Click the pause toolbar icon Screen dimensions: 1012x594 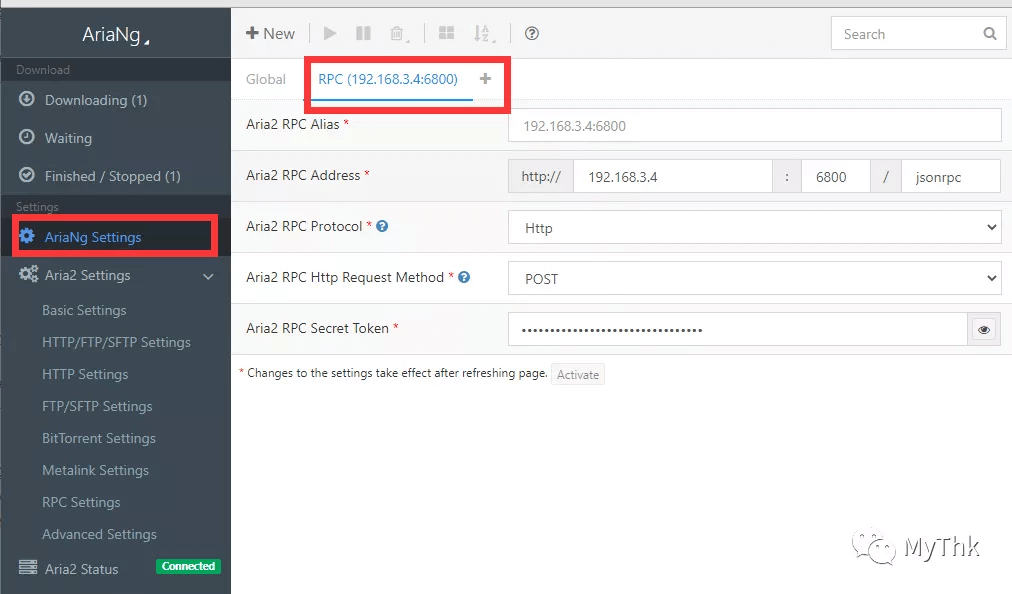coord(363,33)
